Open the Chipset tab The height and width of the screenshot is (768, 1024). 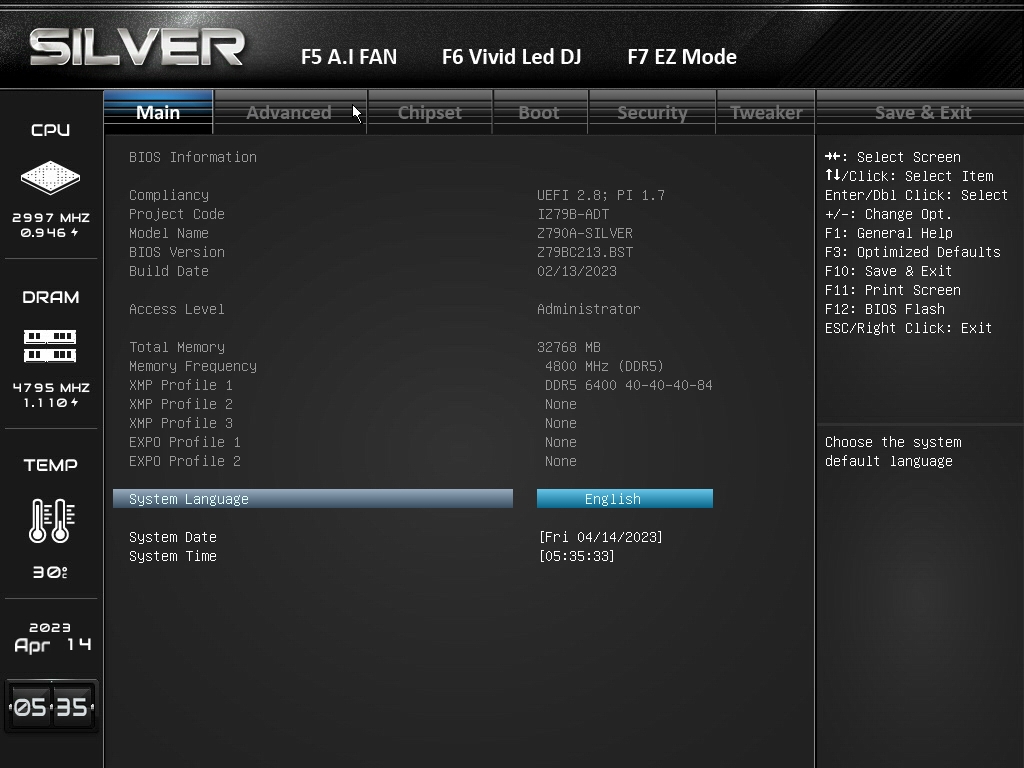(x=430, y=112)
